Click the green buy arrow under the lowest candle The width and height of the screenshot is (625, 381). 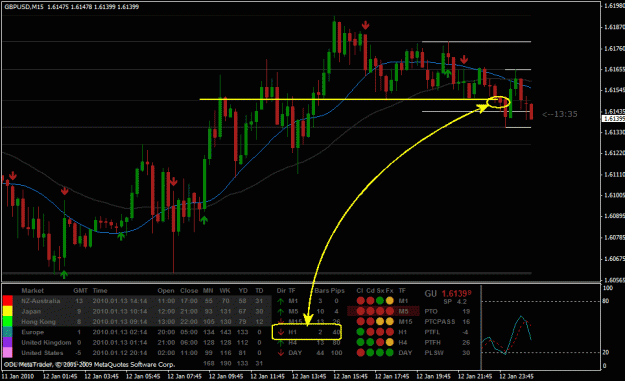64,274
